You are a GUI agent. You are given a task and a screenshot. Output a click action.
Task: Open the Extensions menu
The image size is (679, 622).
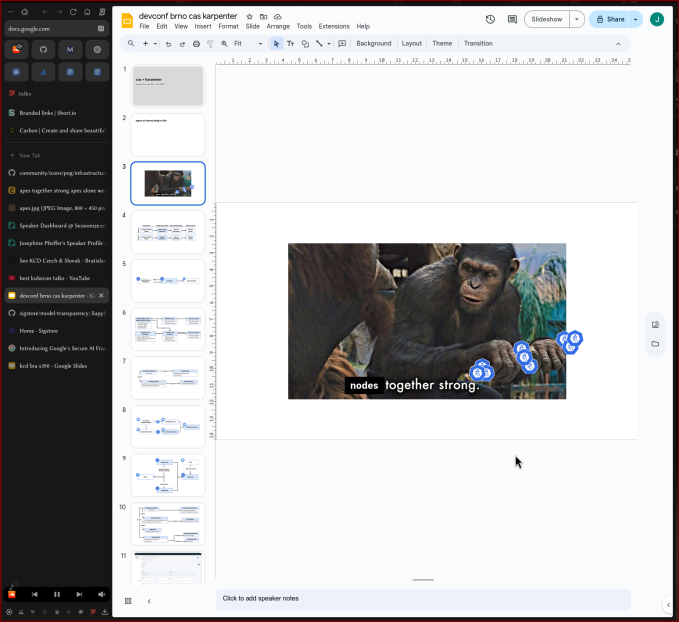(x=334, y=26)
